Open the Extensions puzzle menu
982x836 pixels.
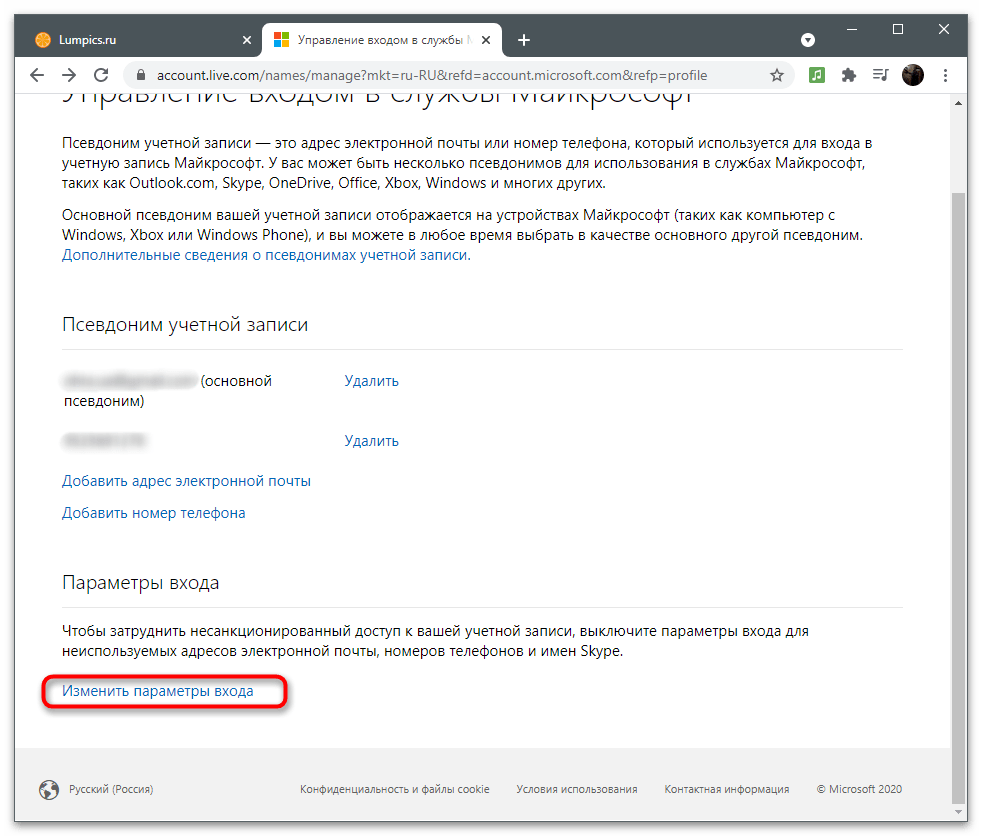point(849,75)
